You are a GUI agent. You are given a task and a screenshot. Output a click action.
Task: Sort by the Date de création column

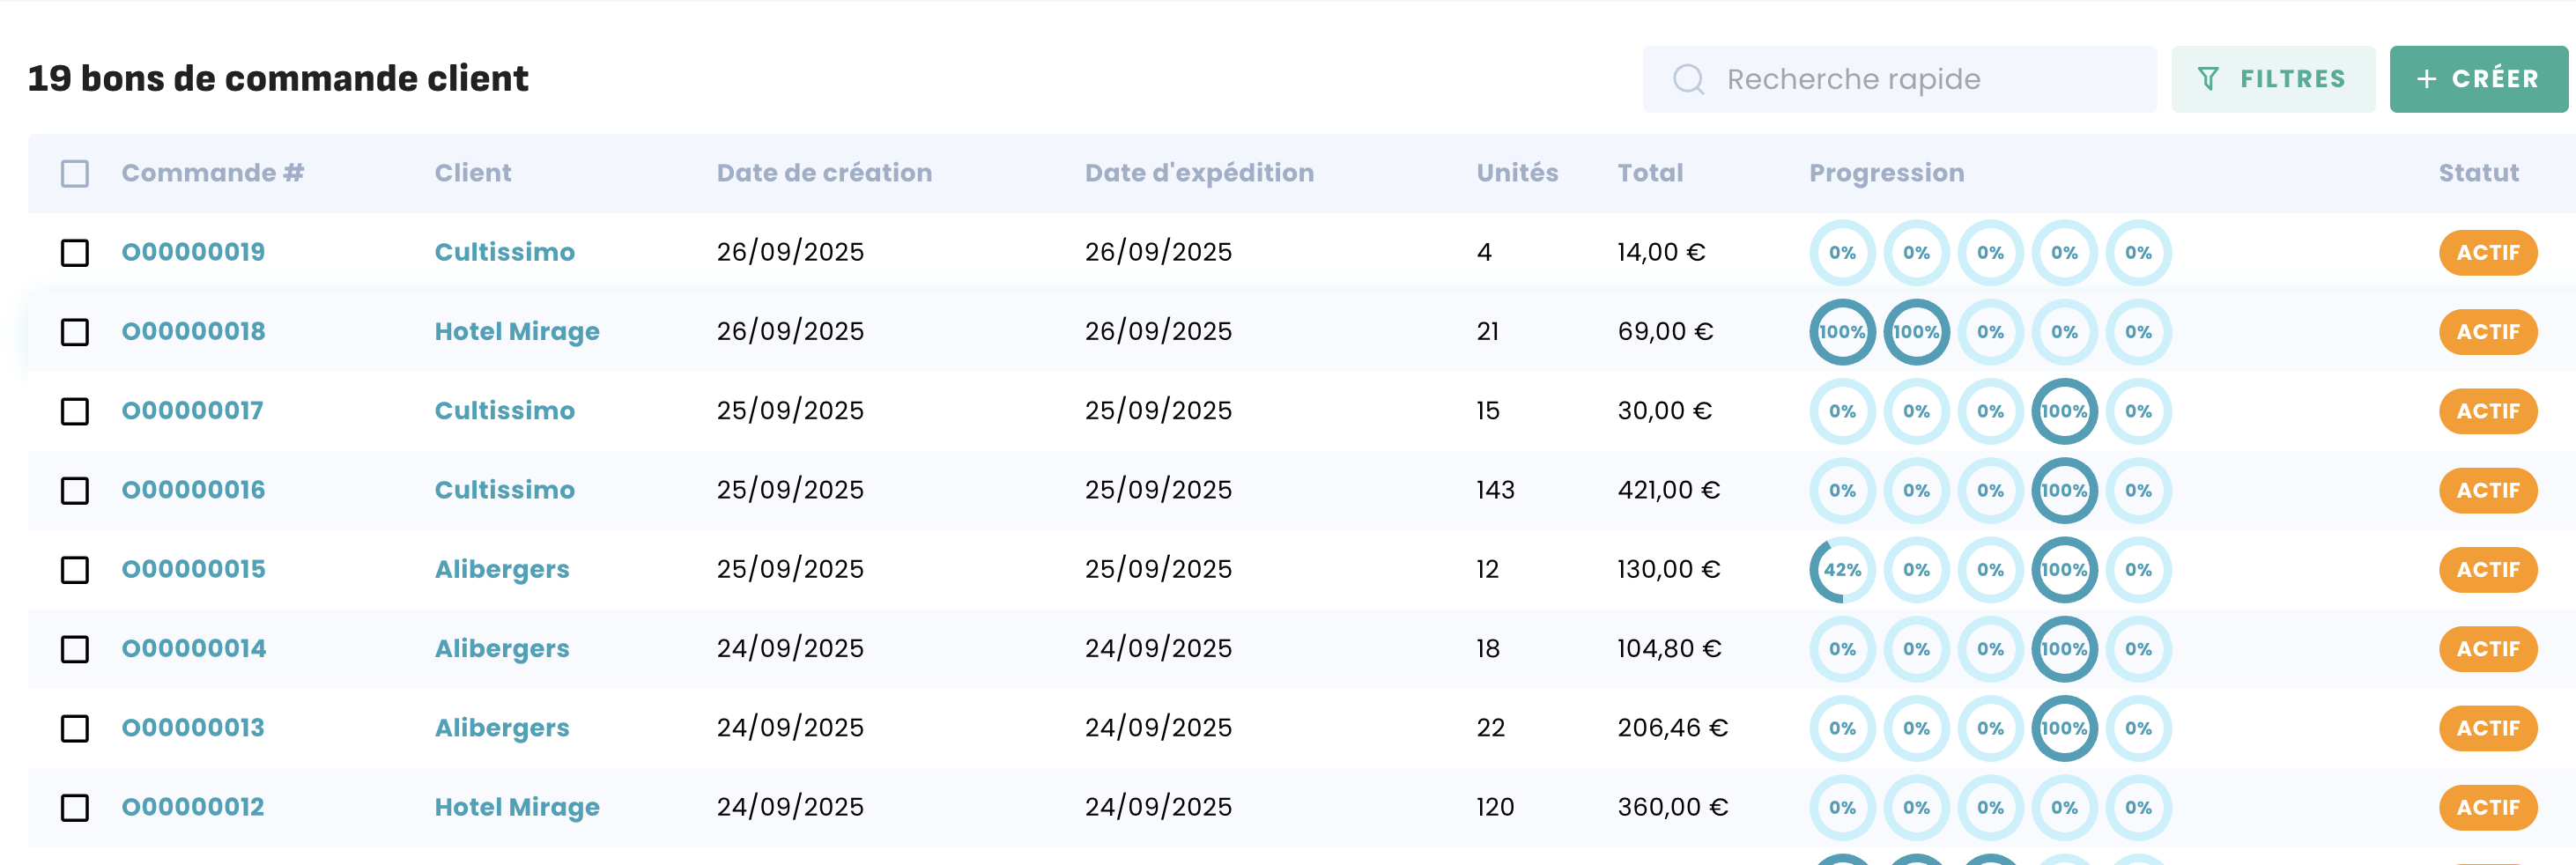[824, 173]
